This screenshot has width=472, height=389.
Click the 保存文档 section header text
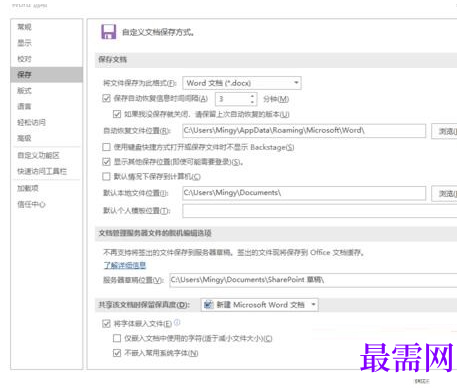point(112,60)
